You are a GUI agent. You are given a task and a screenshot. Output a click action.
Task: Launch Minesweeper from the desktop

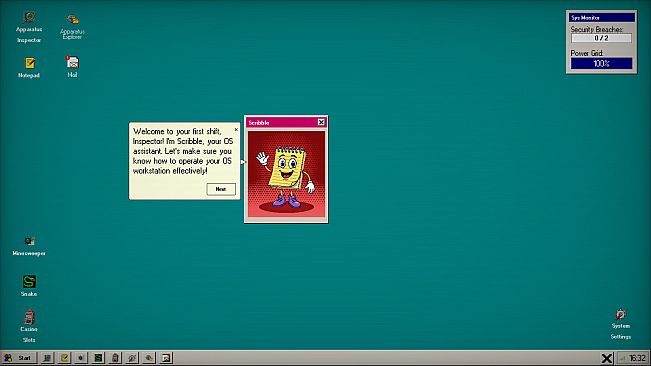pos(29,246)
